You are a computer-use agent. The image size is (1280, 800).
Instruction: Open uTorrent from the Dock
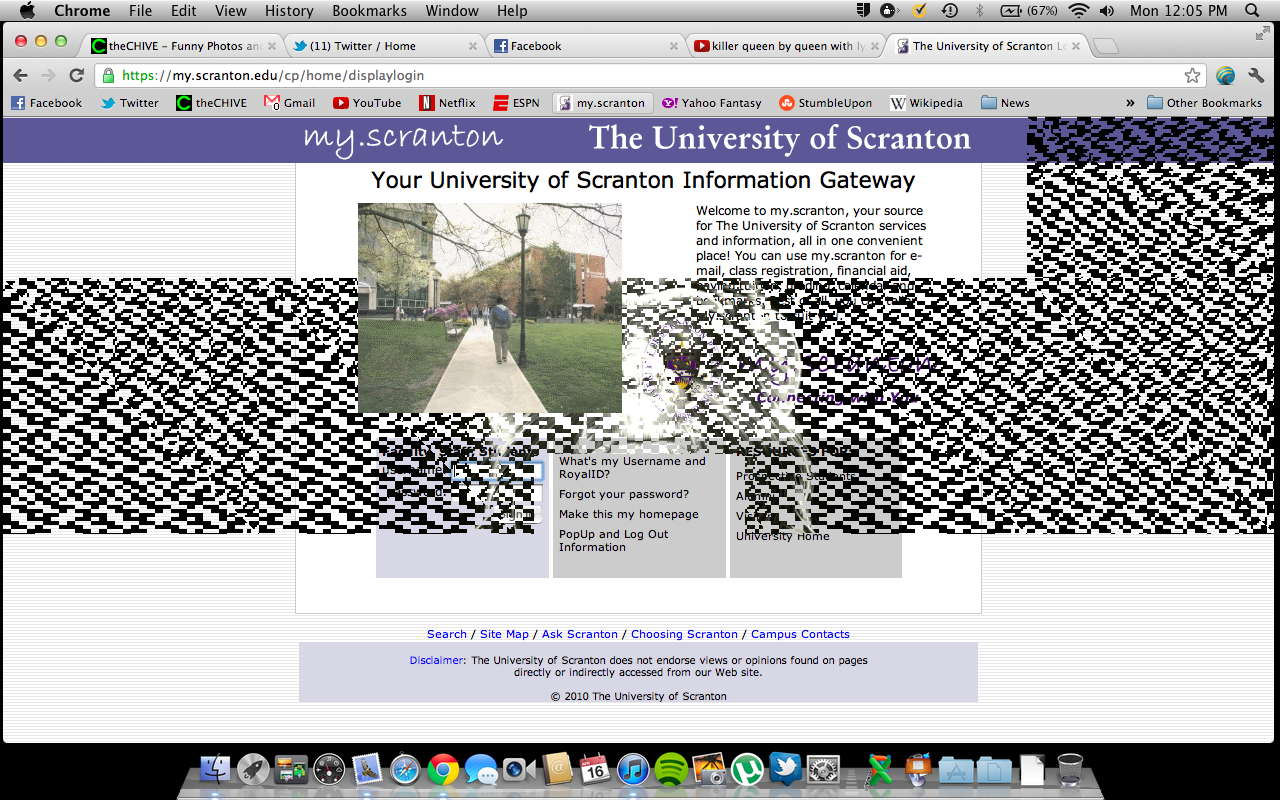coord(747,768)
